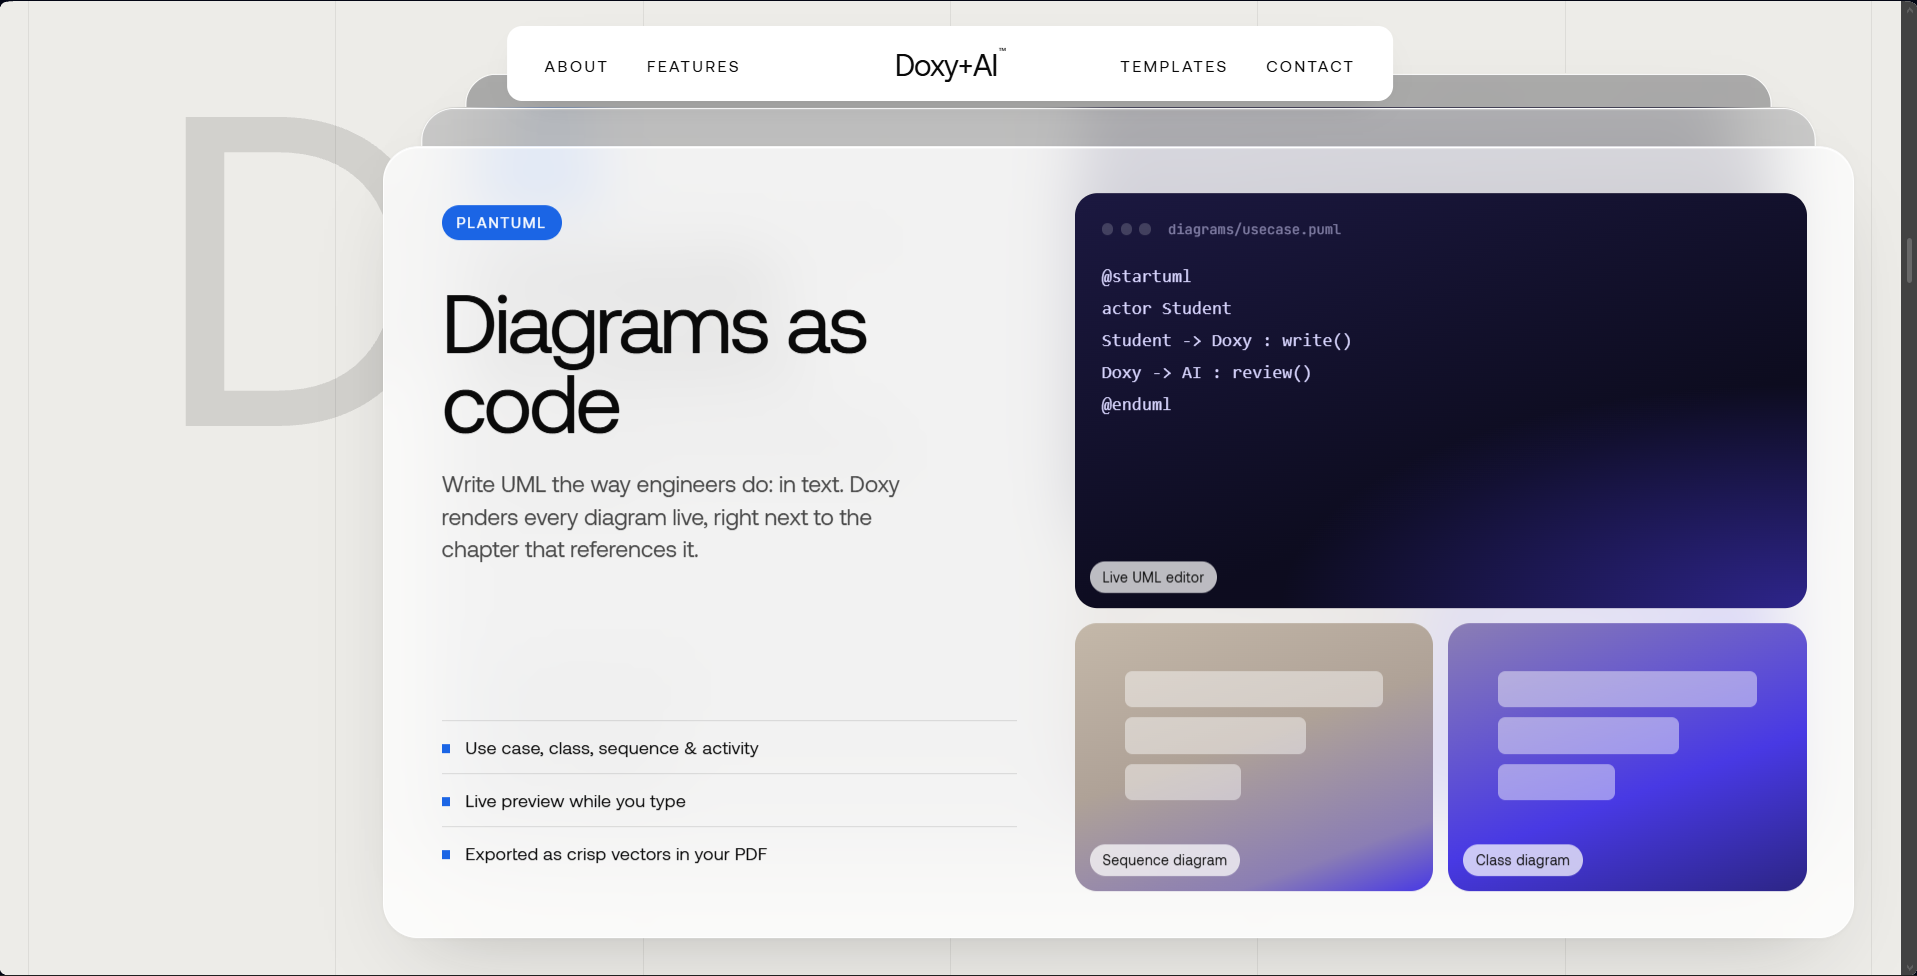Click the PLANTUML badge
1917x976 pixels.
point(501,223)
